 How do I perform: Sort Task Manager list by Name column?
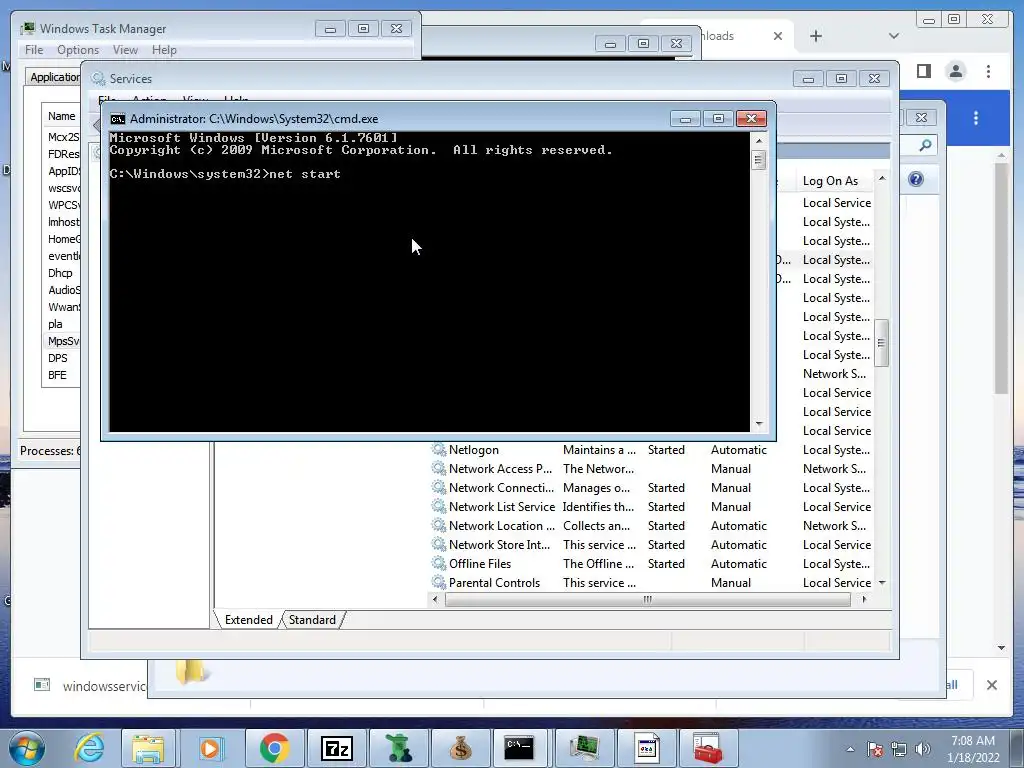61,116
